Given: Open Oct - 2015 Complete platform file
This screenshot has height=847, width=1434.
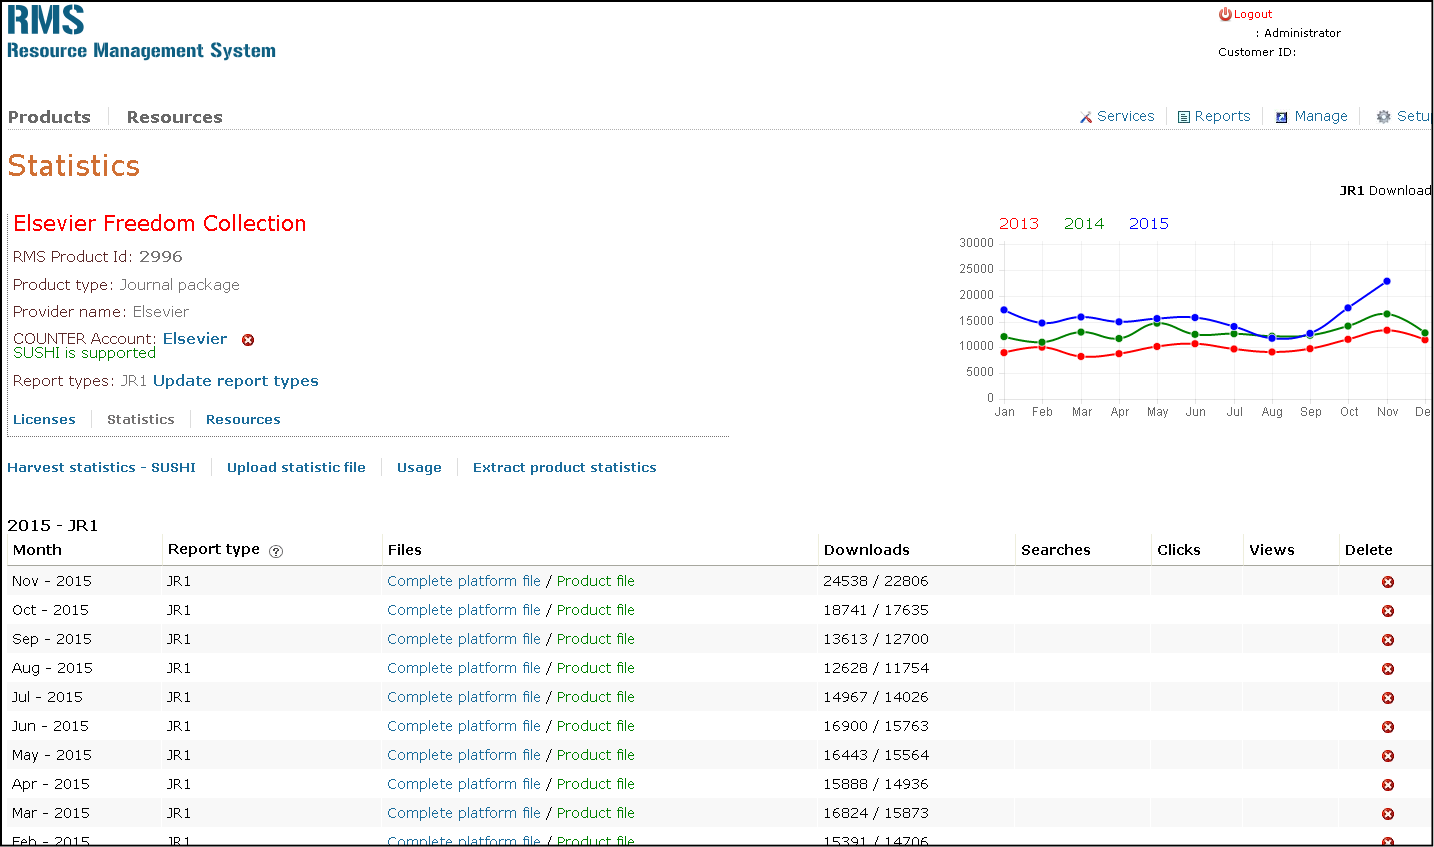Looking at the screenshot, I should coord(464,610).
